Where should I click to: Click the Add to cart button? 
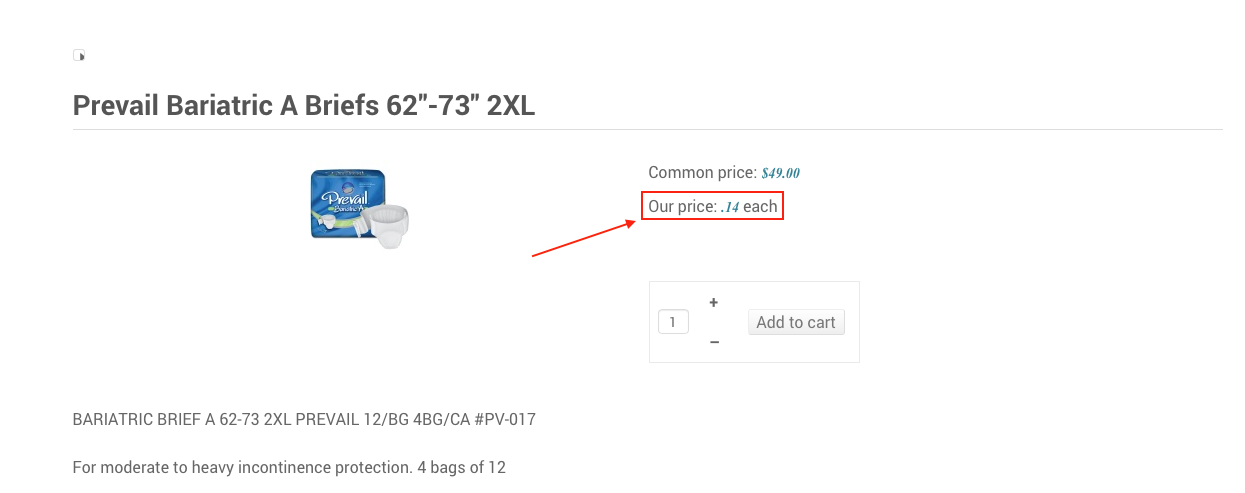click(x=796, y=322)
